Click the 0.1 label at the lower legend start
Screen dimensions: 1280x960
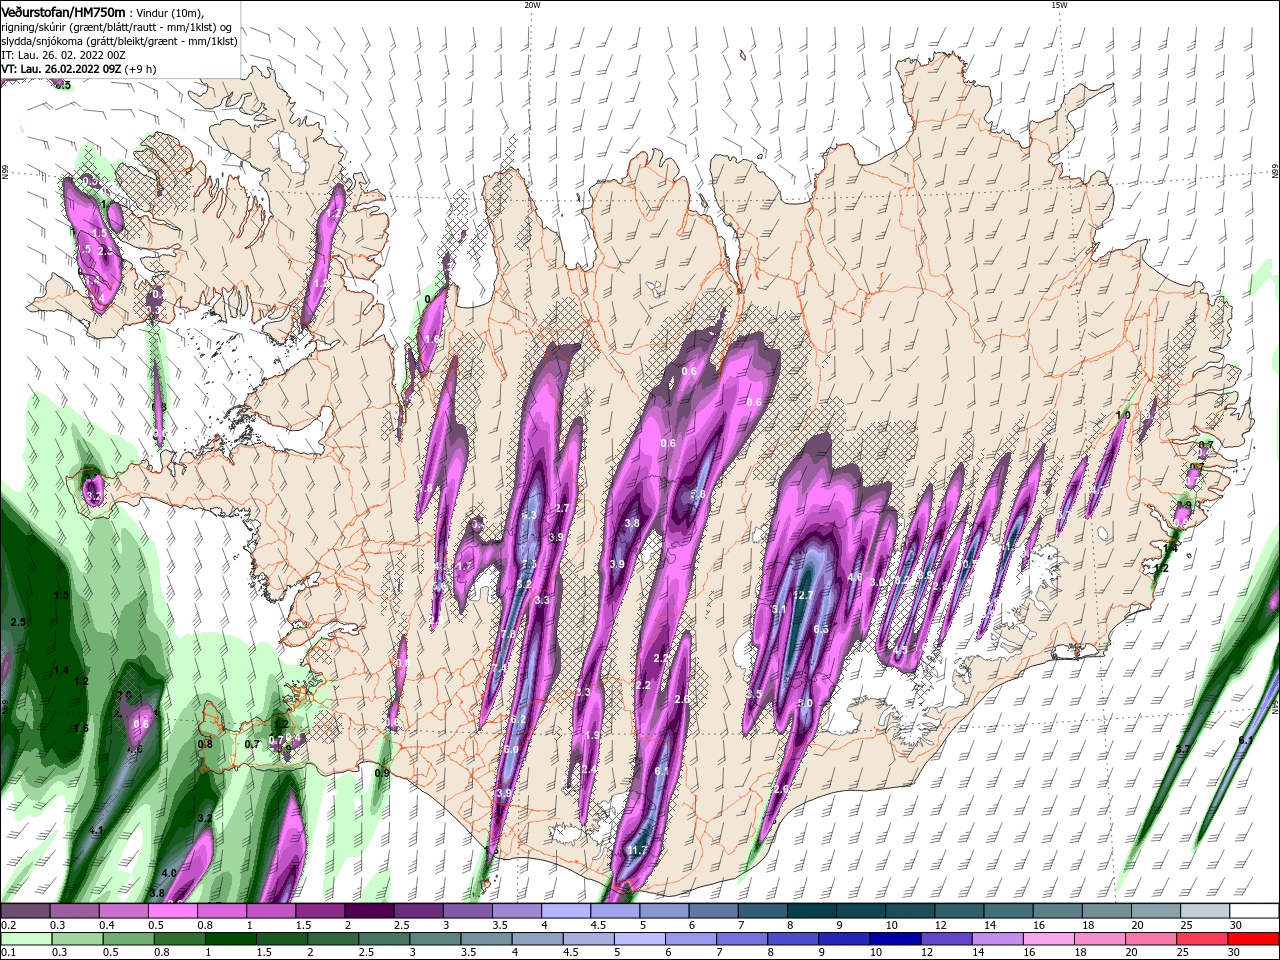click(x=8, y=953)
